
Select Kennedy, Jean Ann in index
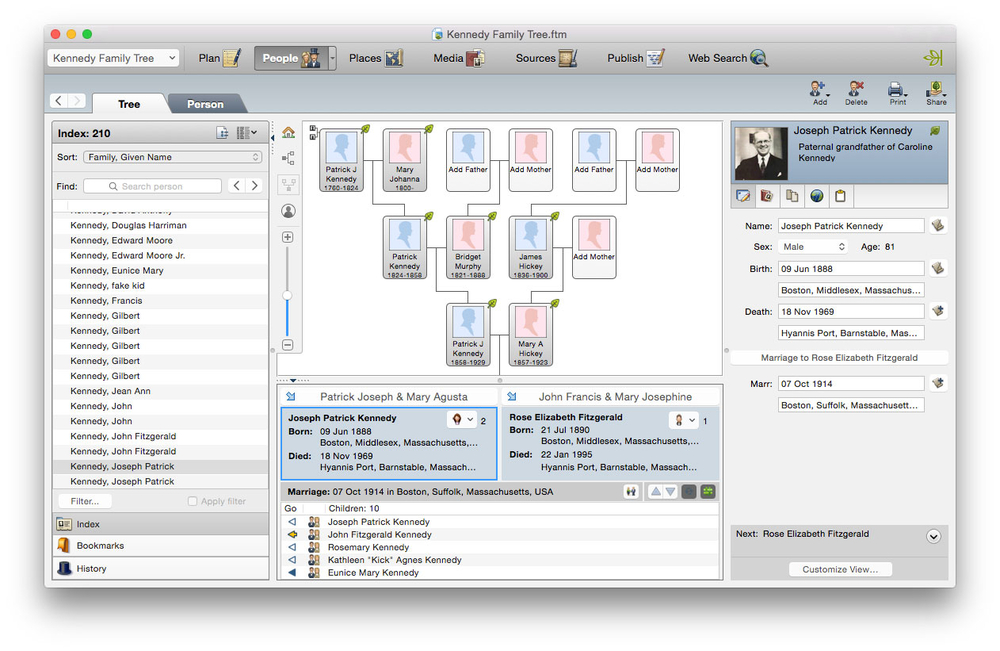pos(161,391)
